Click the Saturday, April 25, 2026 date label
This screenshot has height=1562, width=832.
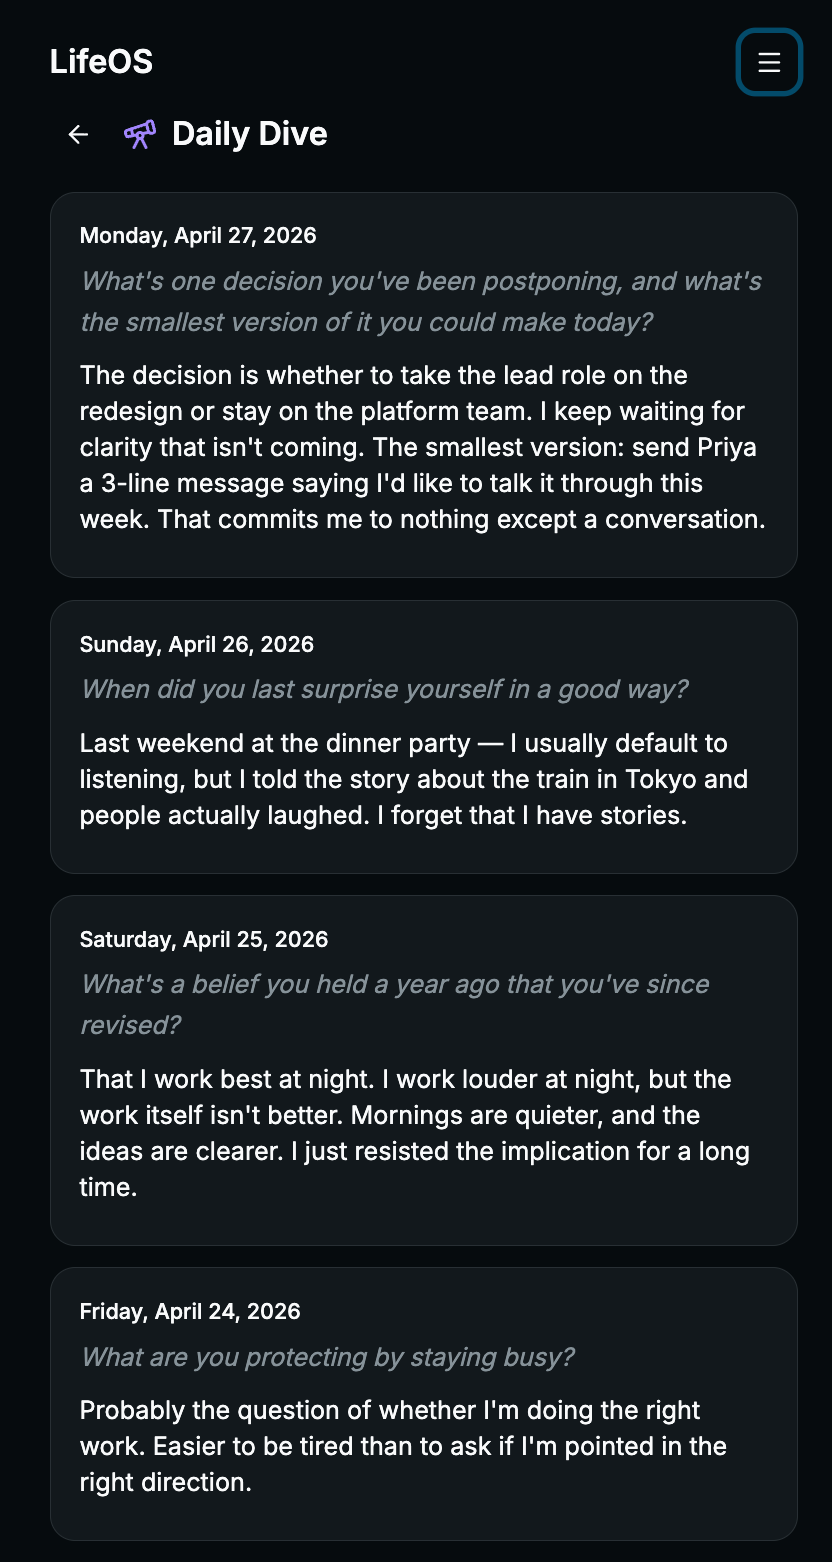point(204,939)
